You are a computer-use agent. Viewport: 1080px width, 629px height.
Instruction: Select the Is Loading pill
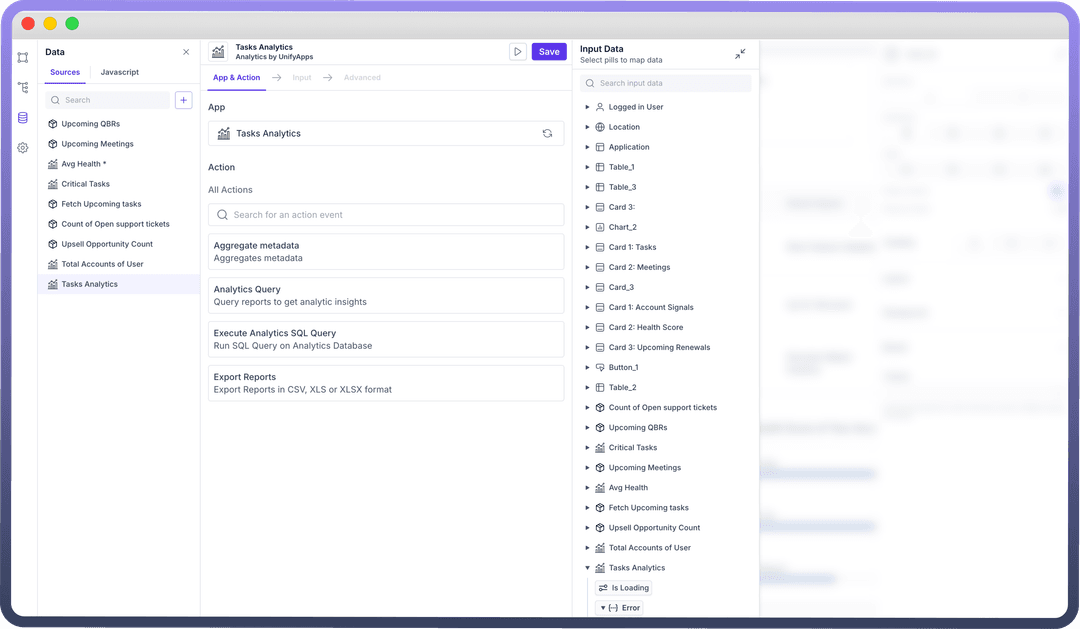623,588
